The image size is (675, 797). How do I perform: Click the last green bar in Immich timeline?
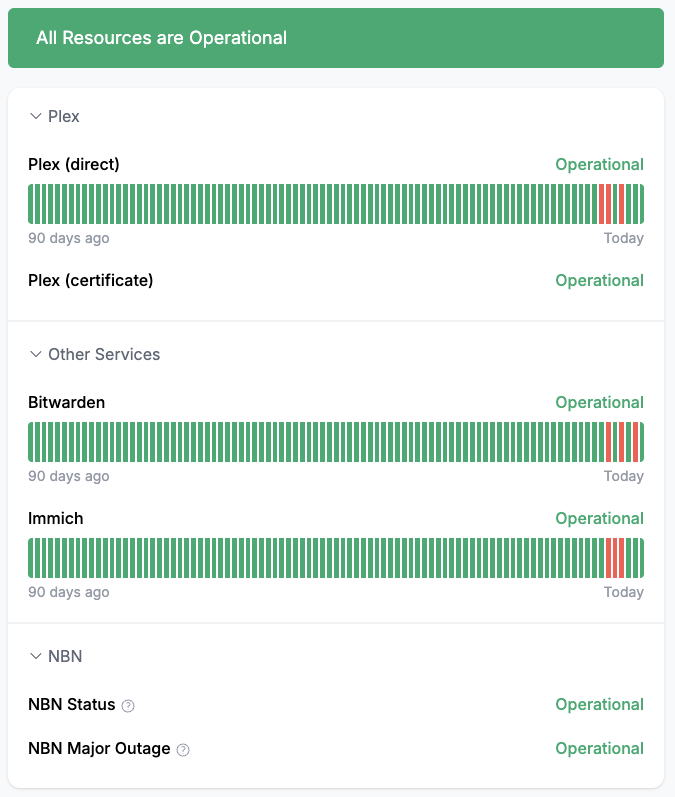click(x=640, y=558)
